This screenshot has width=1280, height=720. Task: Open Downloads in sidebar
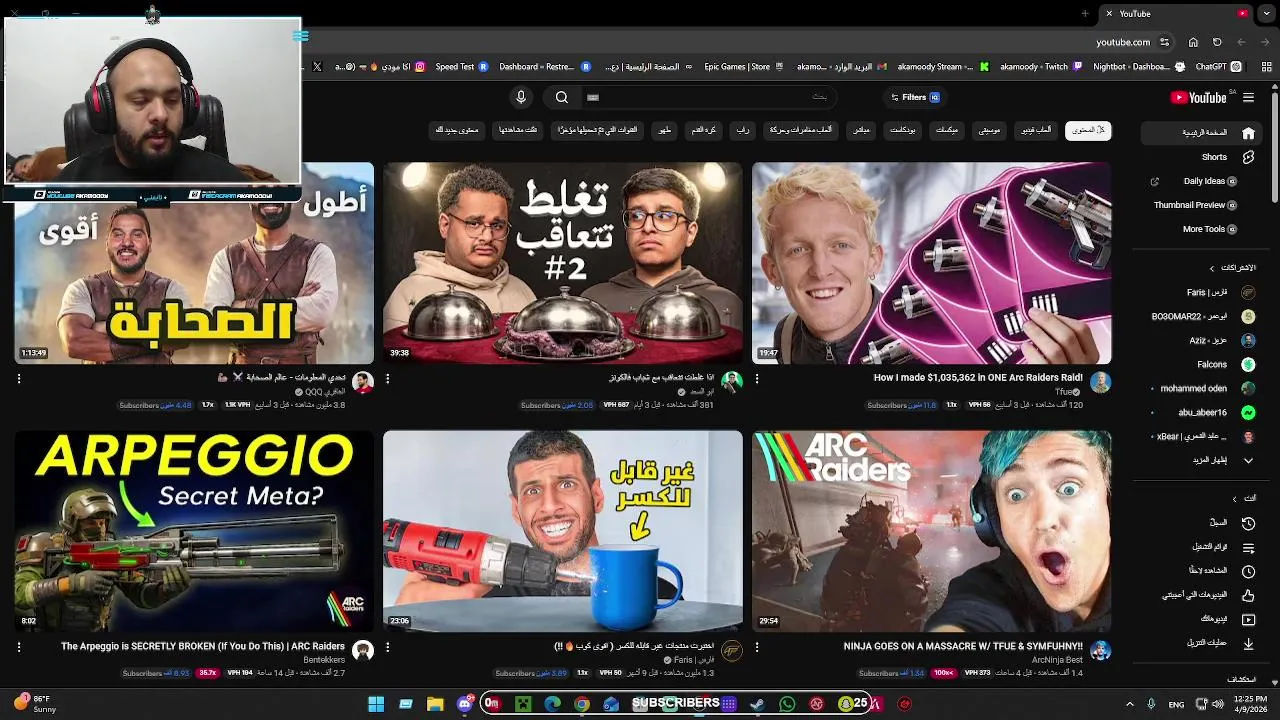point(1248,643)
